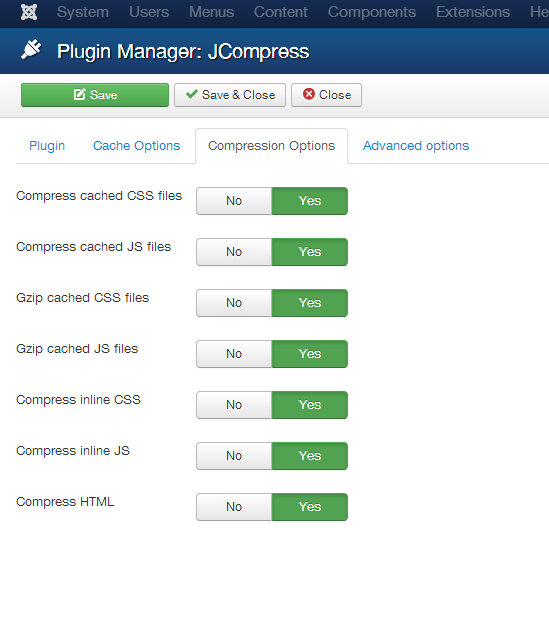
Task: Set Compress HTML to No
Action: click(234, 507)
